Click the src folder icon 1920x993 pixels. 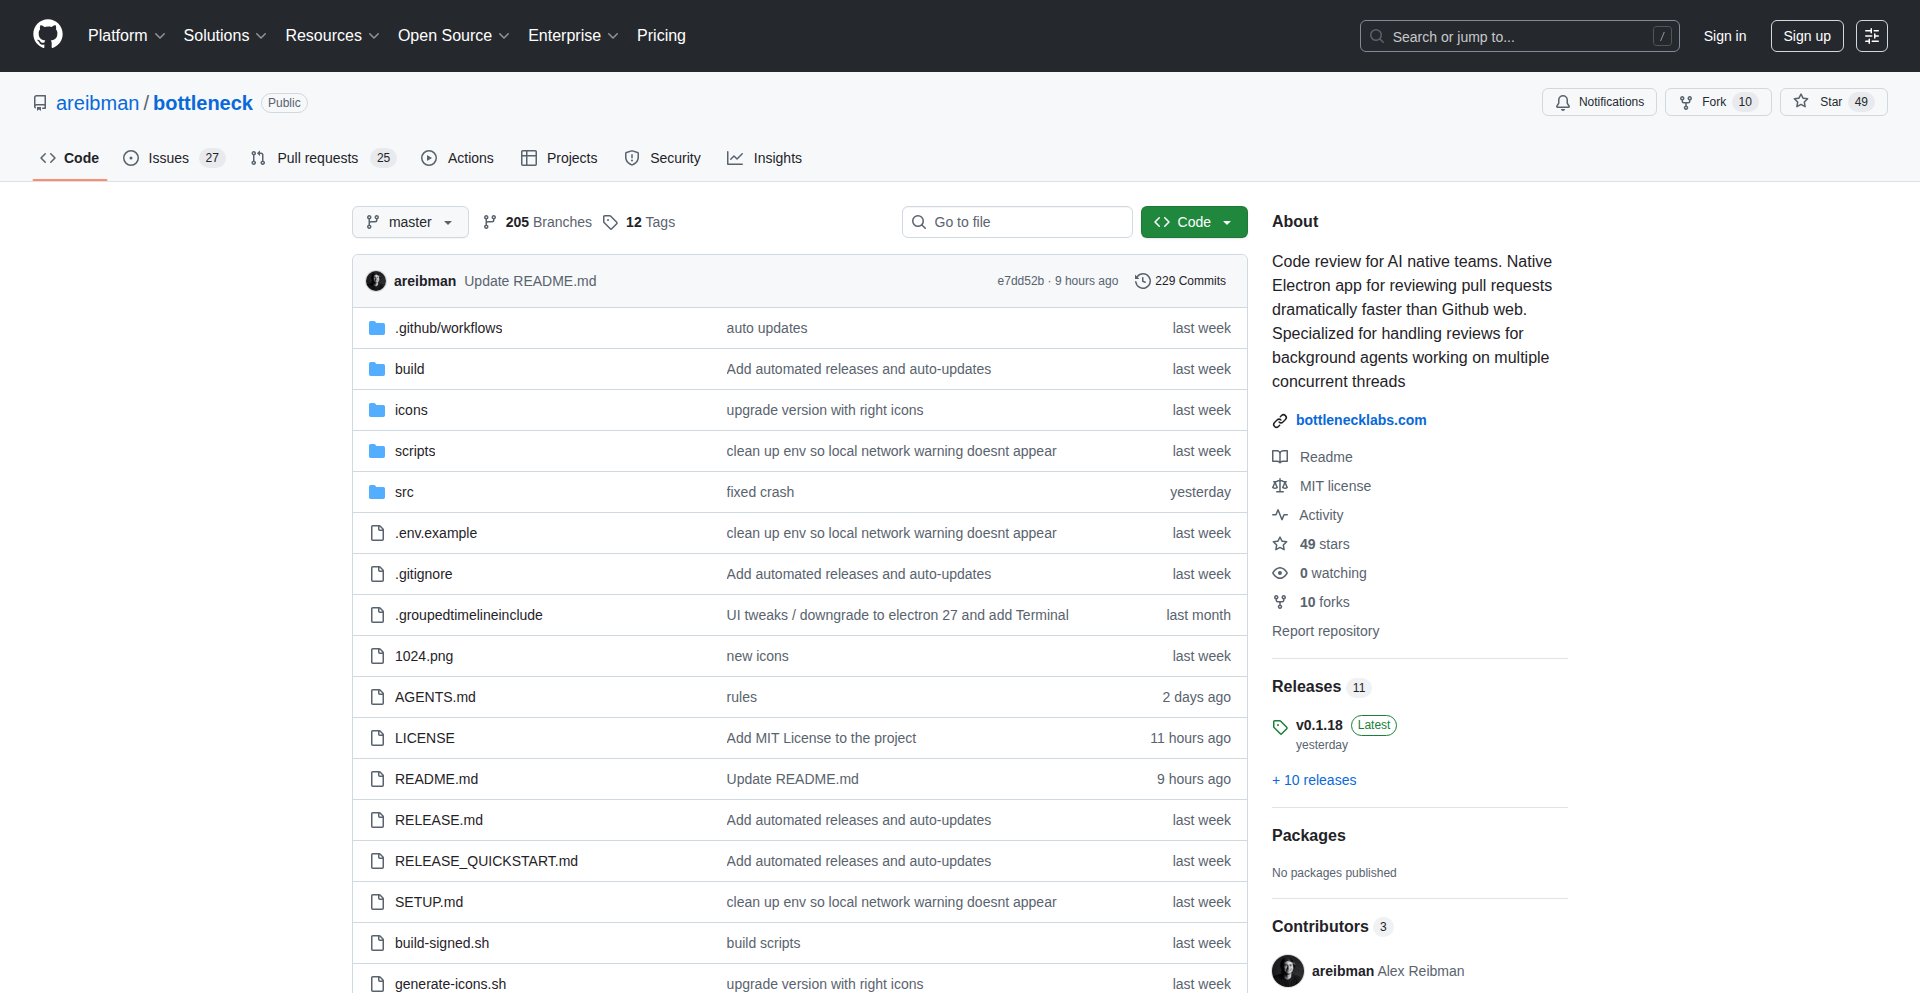[x=377, y=492]
